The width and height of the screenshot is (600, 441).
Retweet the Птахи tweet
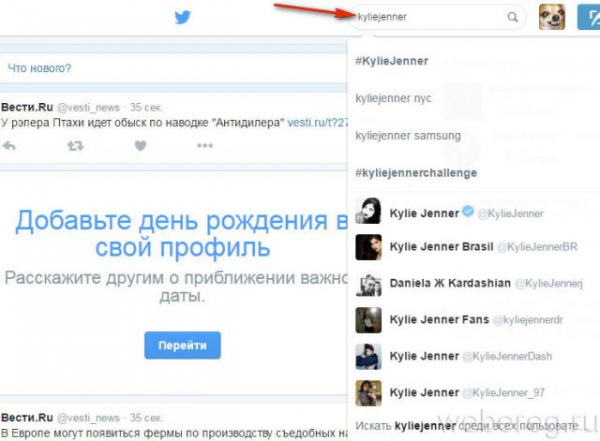[x=75, y=145]
